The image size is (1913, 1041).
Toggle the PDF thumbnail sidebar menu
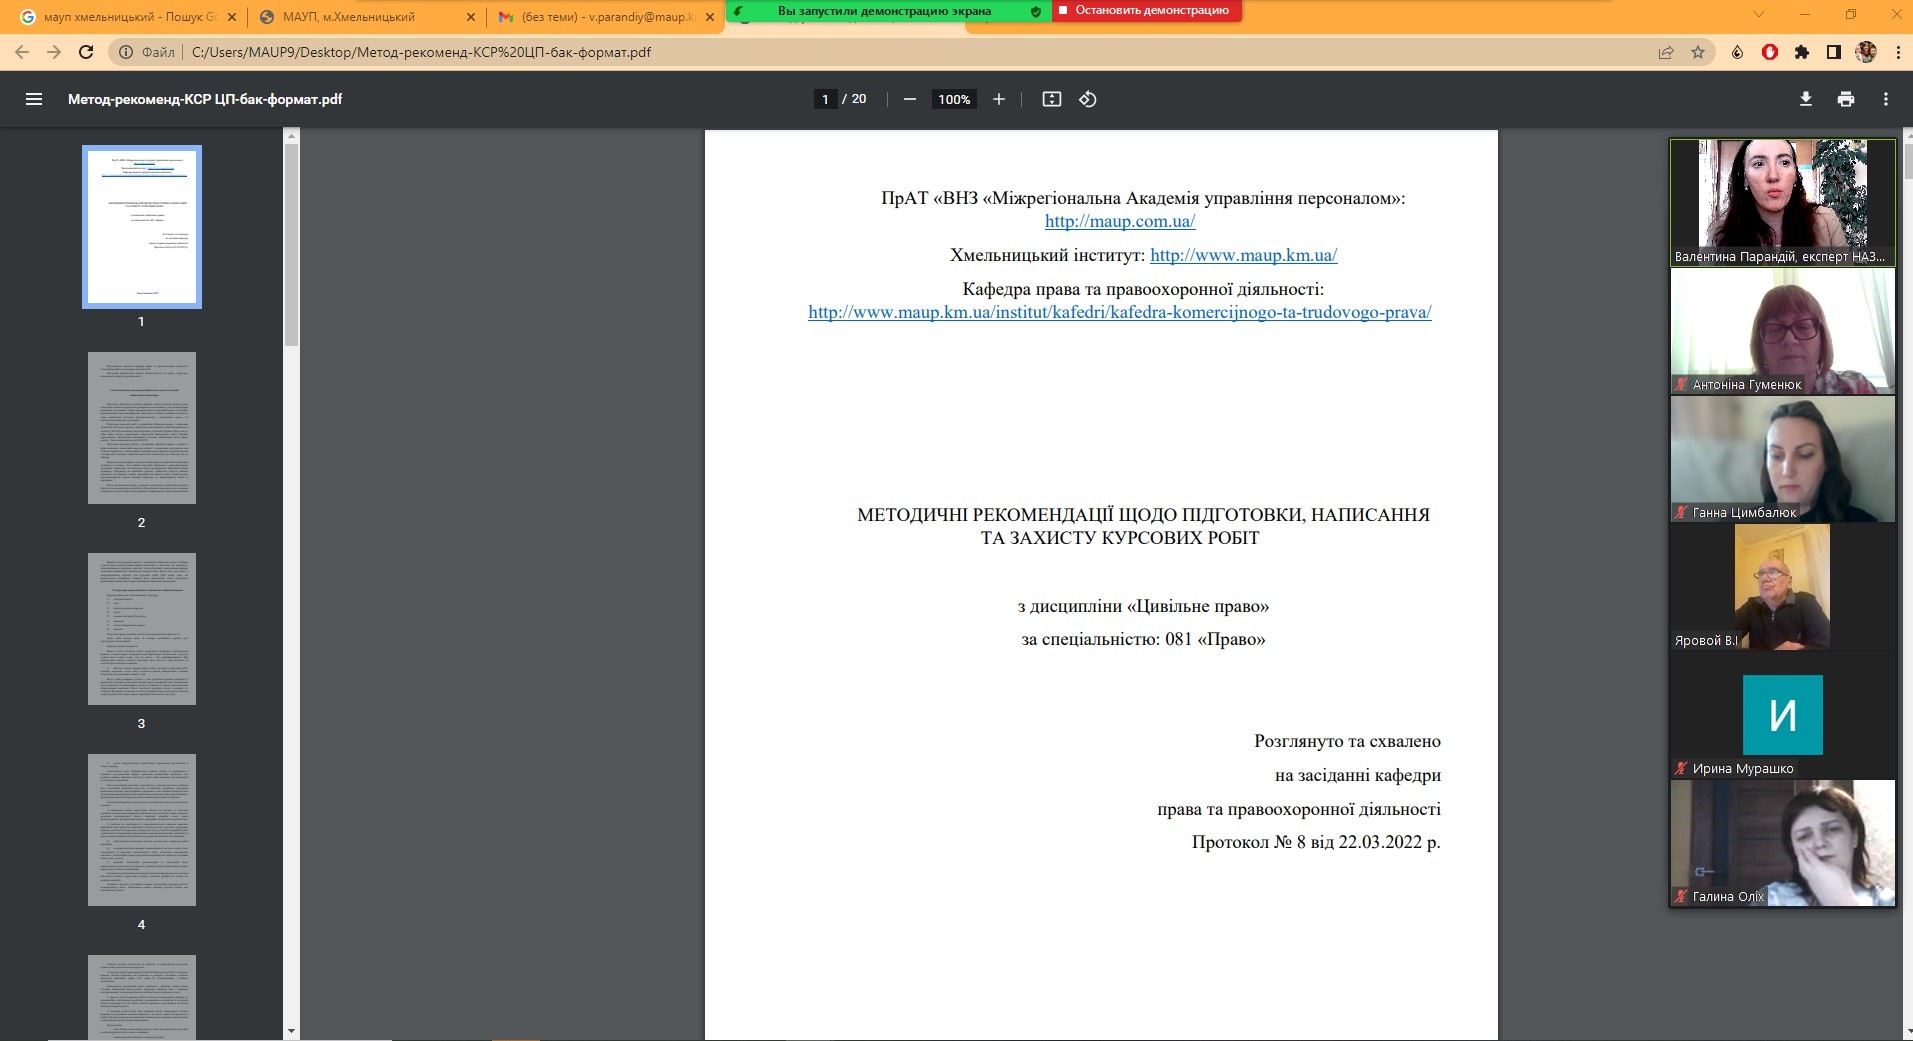pyautogui.click(x=34, y=99)
